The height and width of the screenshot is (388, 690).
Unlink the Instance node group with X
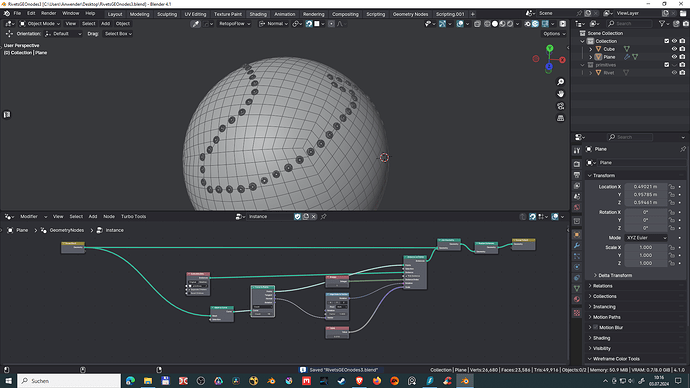(313, 216)
